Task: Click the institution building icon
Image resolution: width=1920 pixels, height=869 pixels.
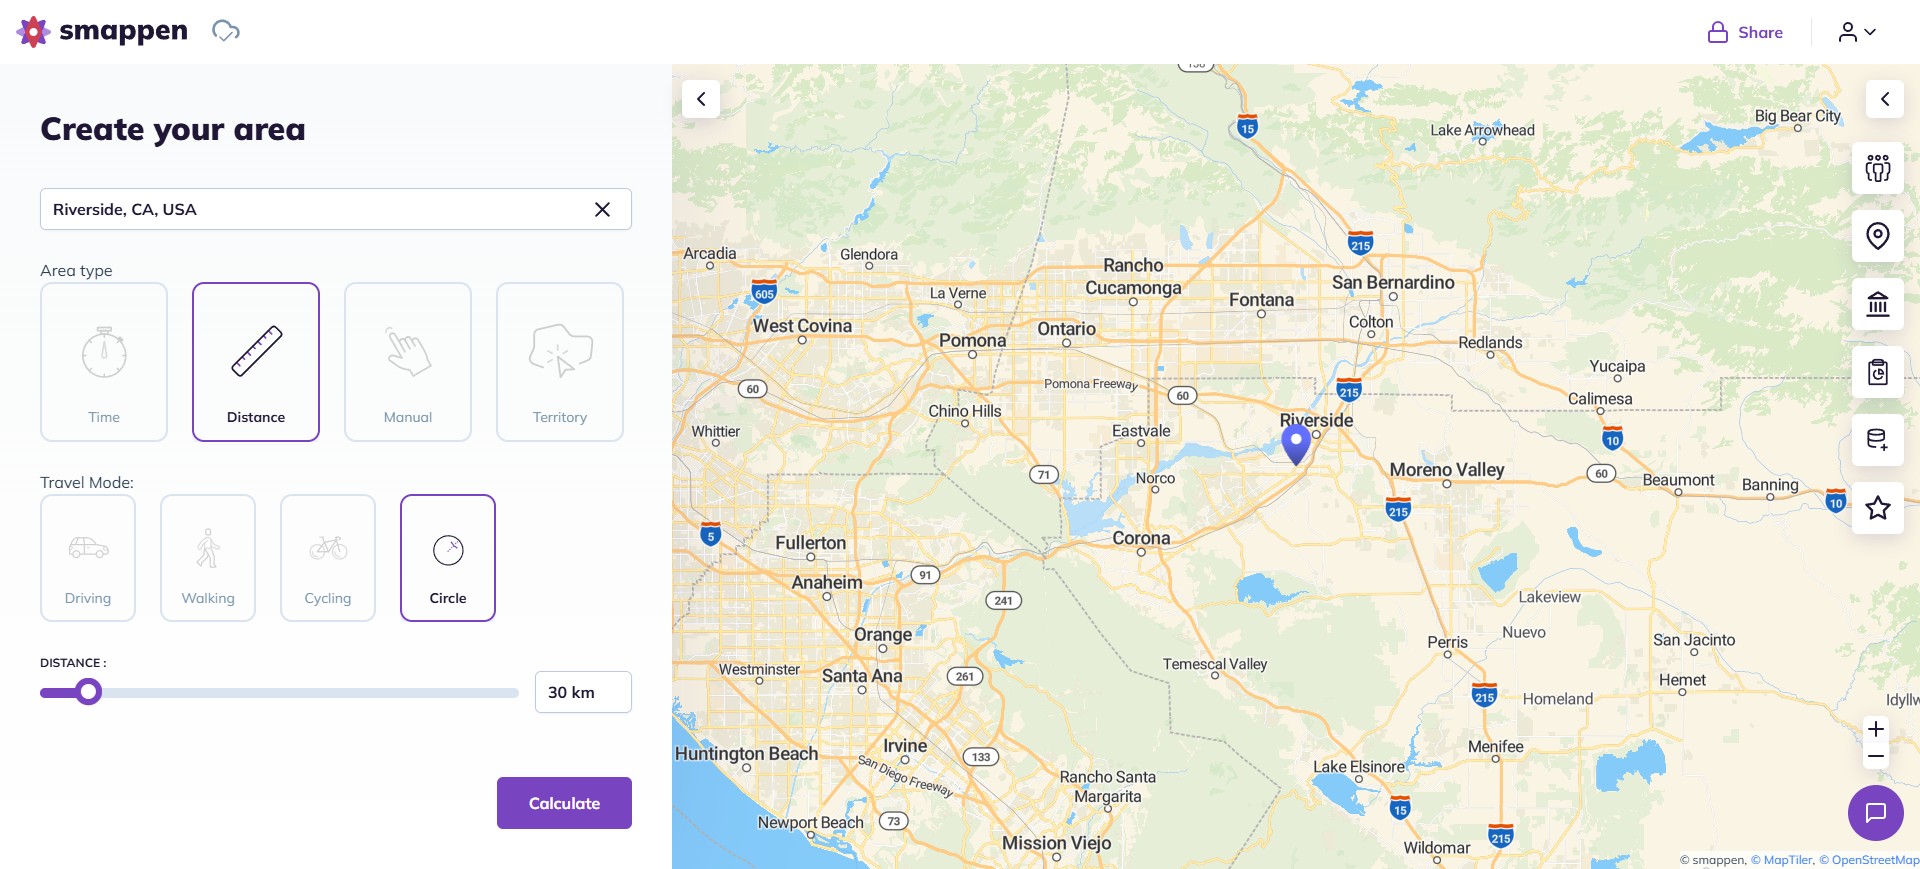Action: point(1877,304)
